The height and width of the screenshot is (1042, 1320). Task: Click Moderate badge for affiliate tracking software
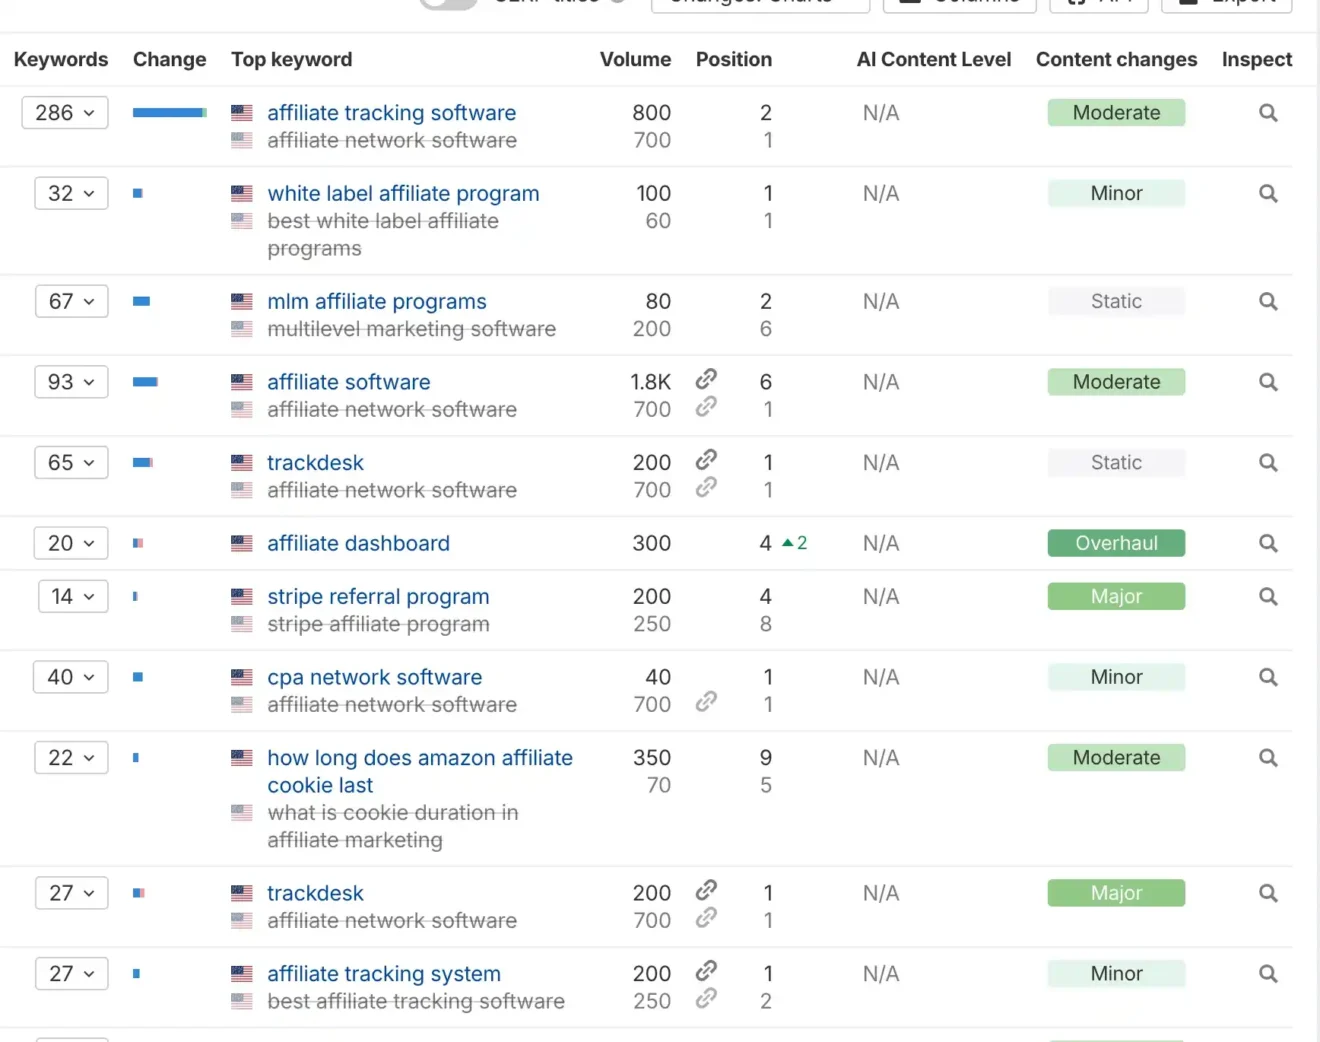(x=1116, y=113)
